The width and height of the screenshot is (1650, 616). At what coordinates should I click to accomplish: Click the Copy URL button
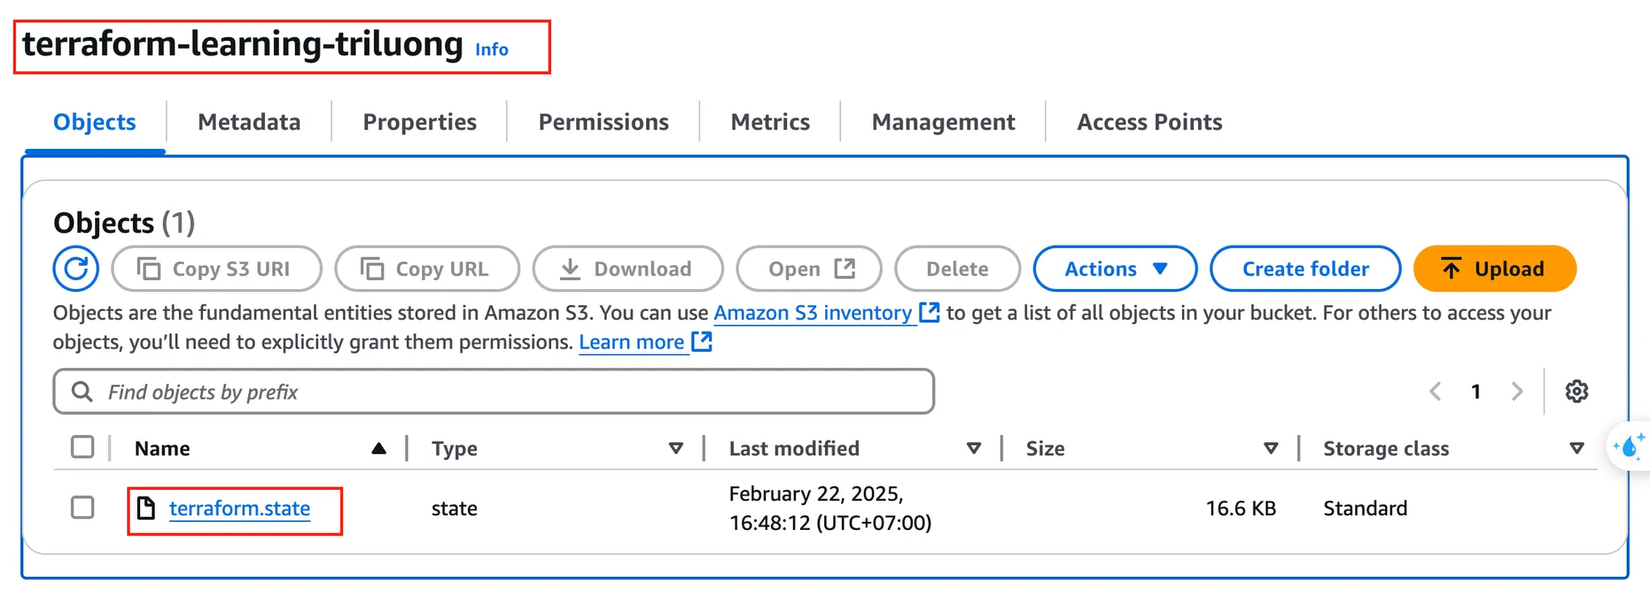point(427,268)
